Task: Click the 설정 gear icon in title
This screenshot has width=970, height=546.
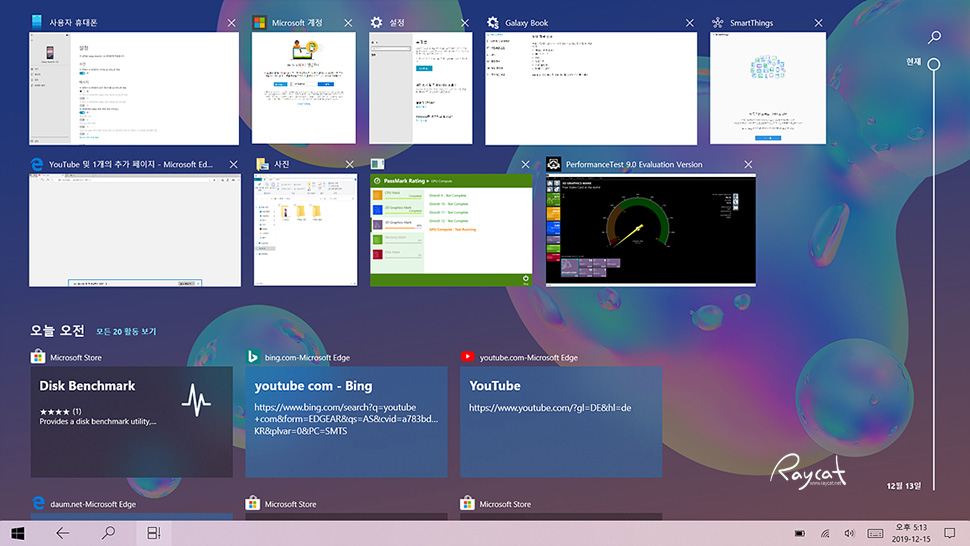Action: pos(376,22)
